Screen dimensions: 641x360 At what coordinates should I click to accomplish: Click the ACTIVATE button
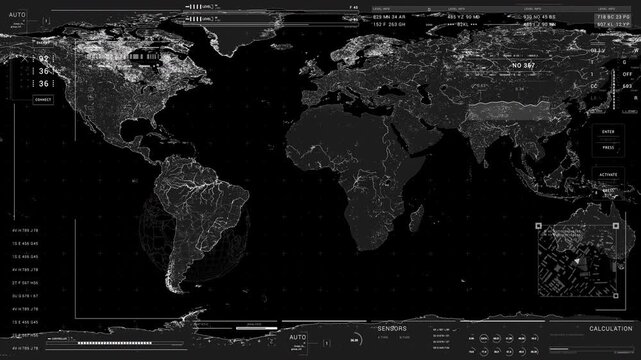608,174
